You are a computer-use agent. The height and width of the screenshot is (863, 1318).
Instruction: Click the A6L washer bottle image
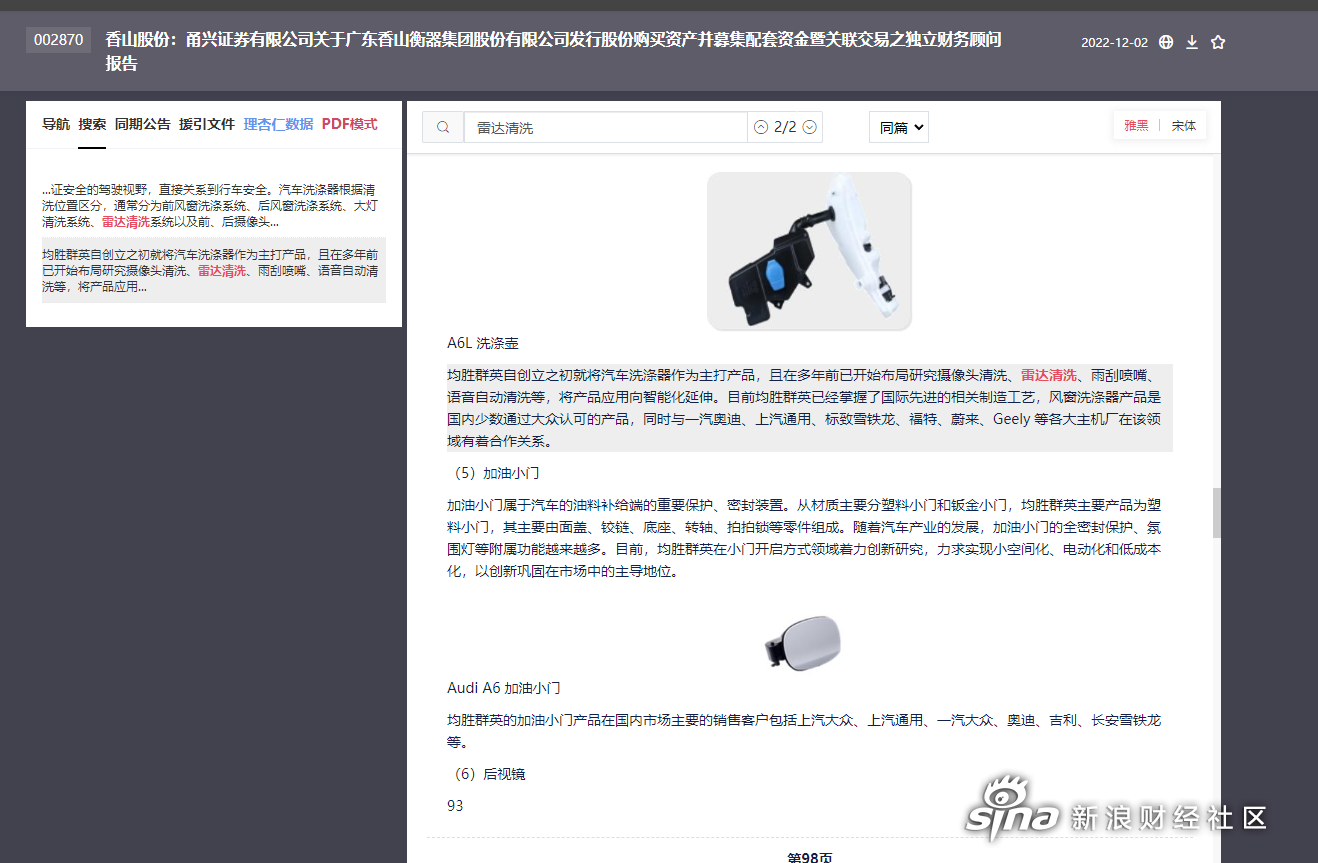point(809,251)
